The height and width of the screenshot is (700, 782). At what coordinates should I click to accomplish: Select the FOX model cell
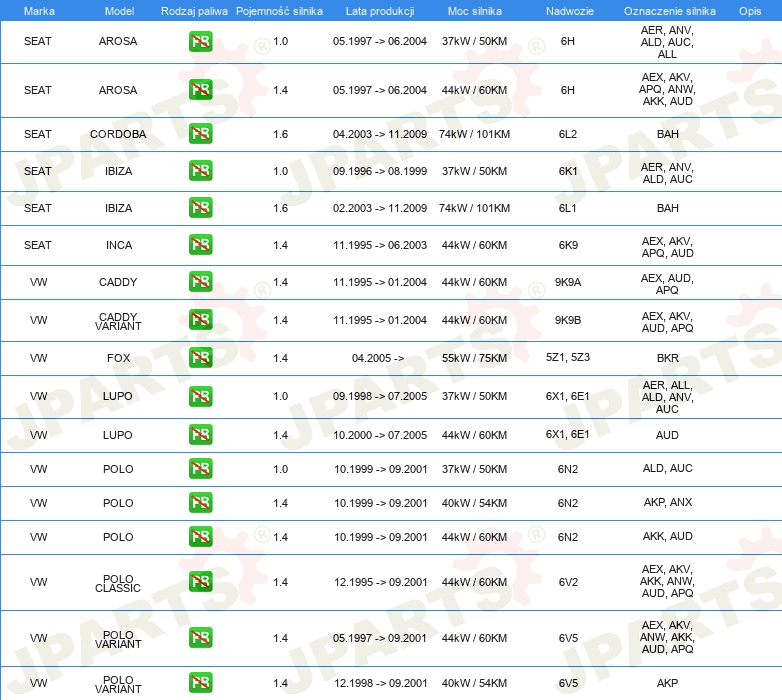119,358
